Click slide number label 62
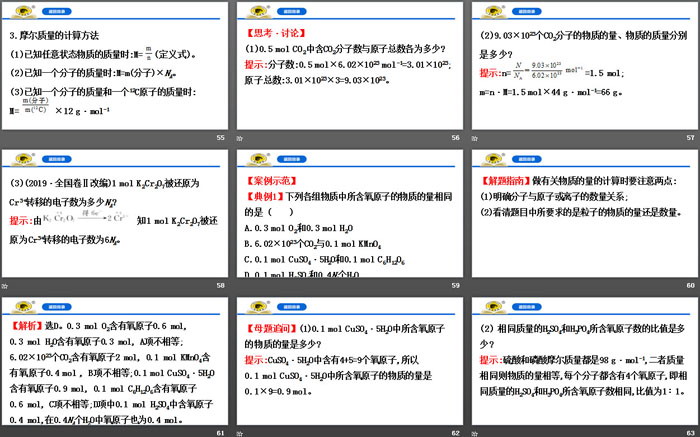The width and height of the screenshot is (700, 437). pos(455,433)
